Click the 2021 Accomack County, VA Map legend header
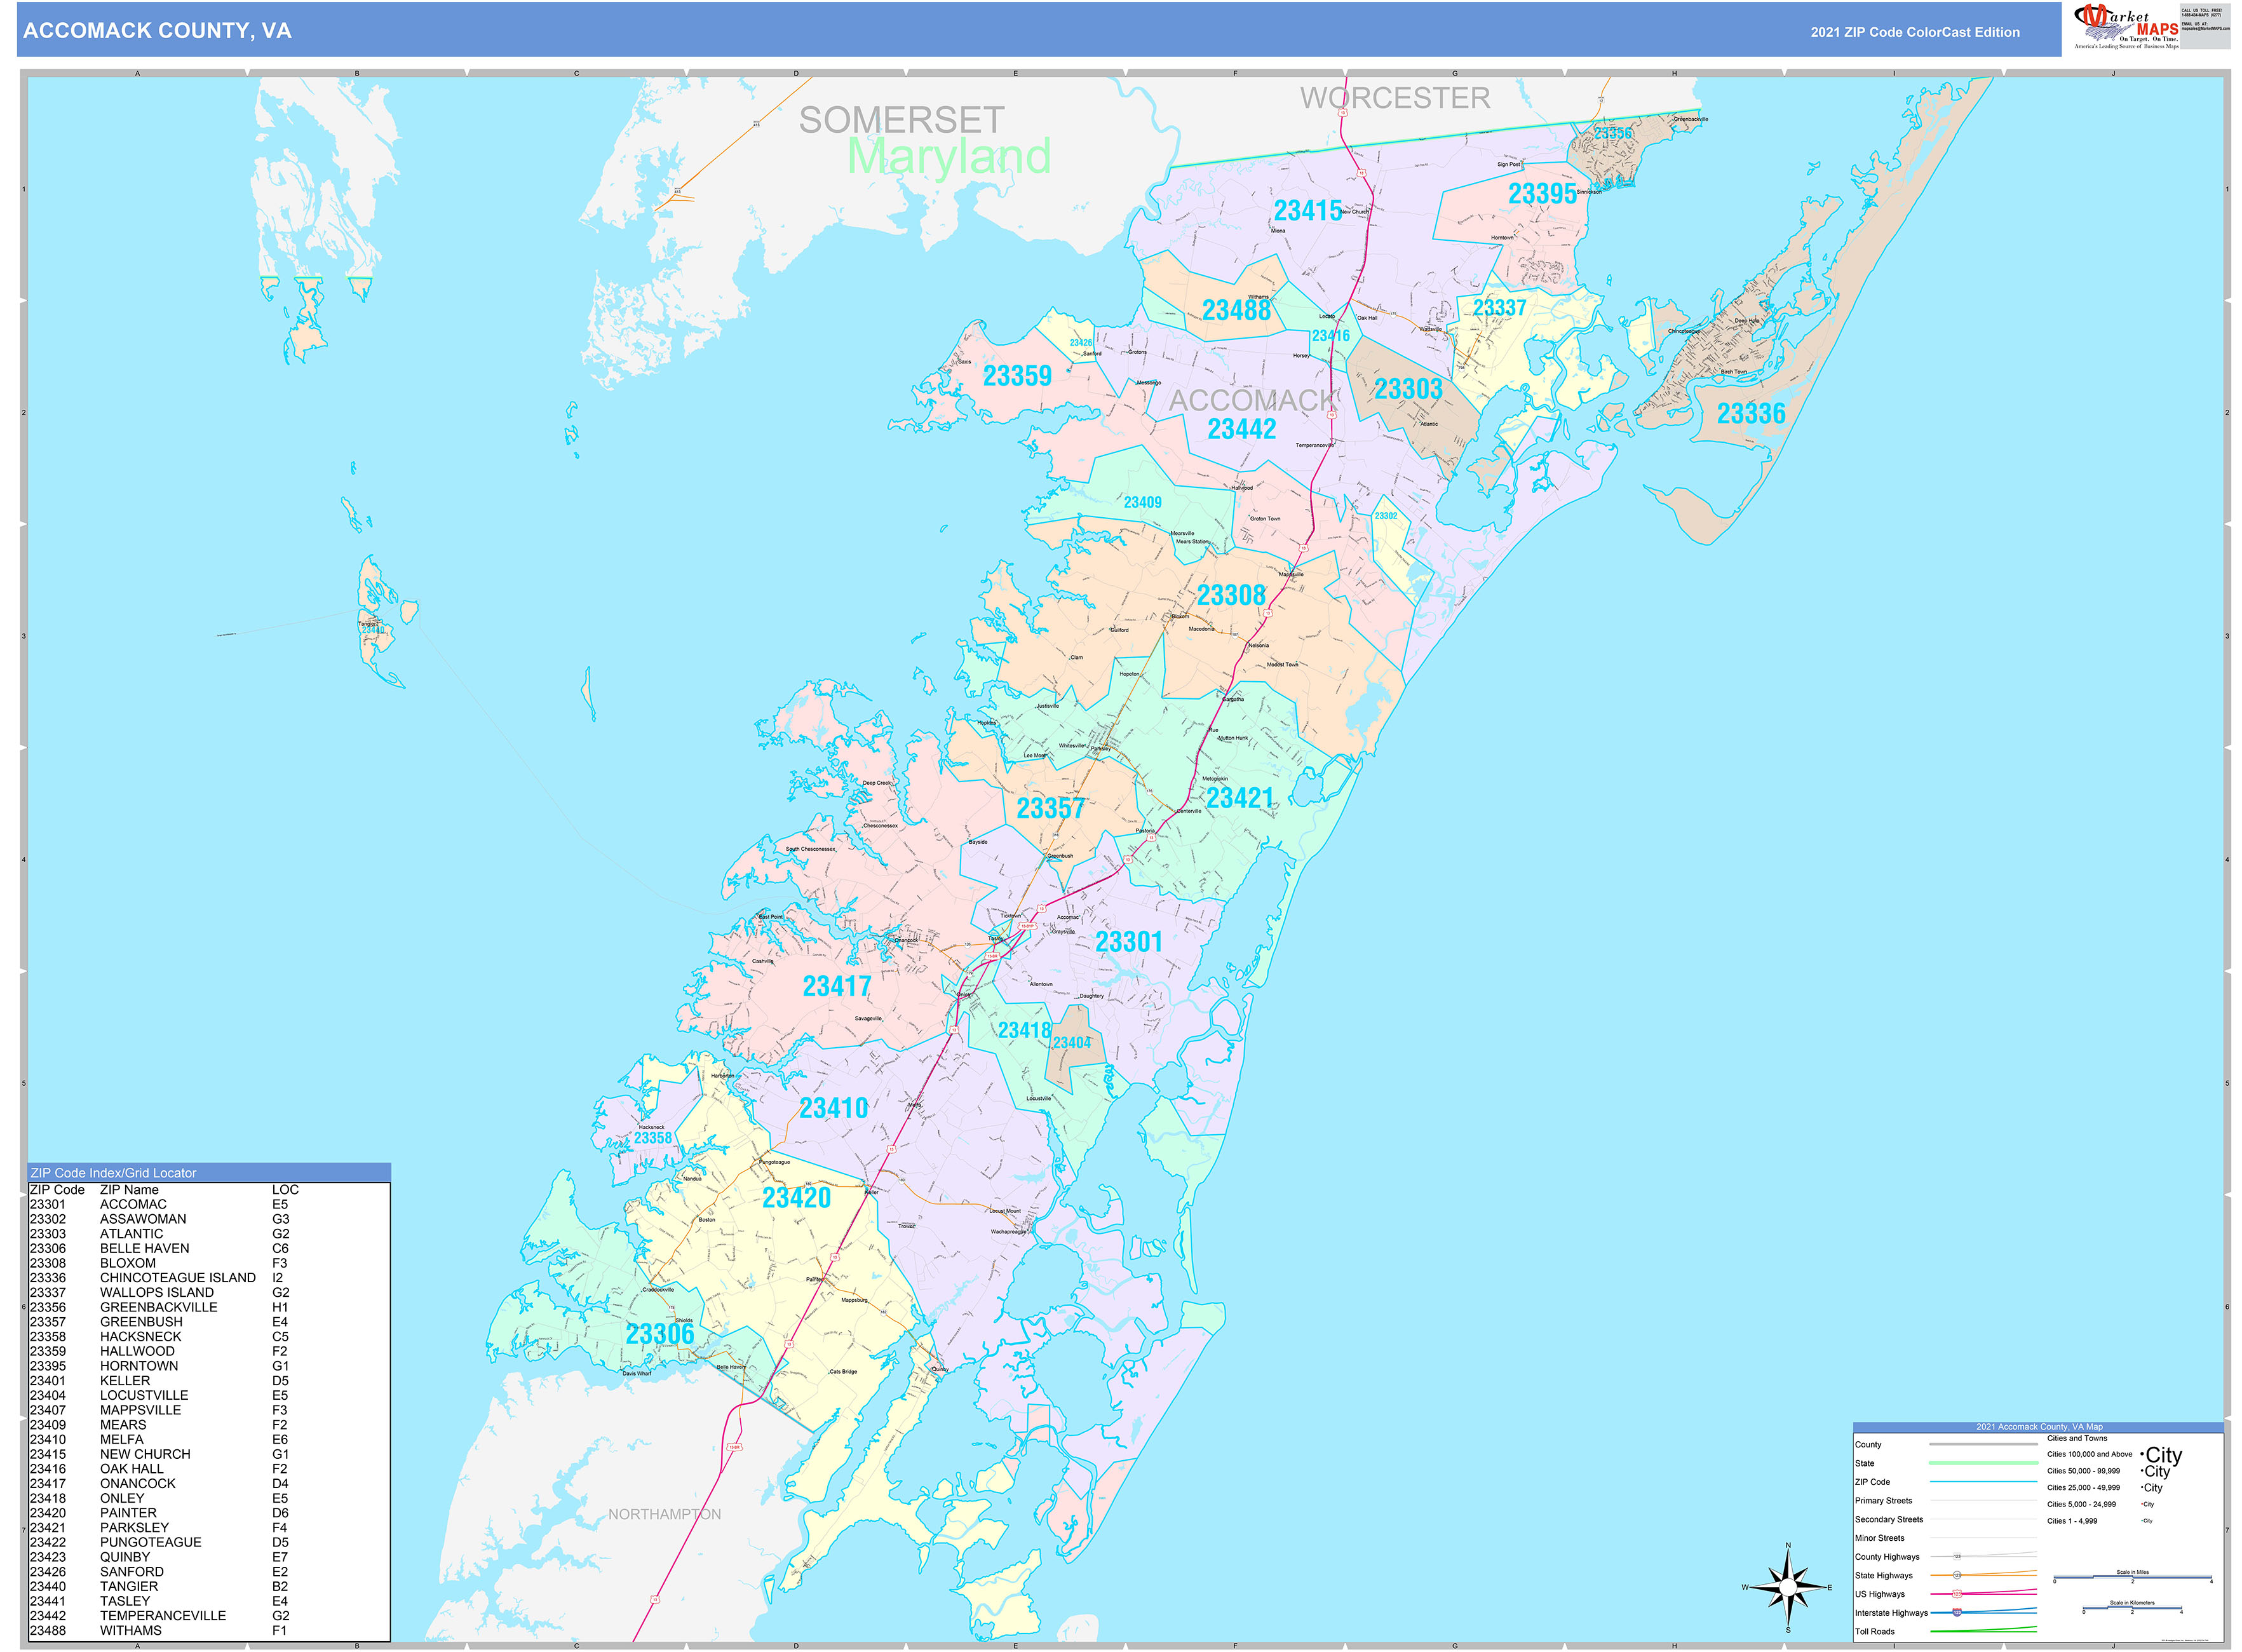Image resolution: width=2242 pixels, height=1652 pixels. pyautogui.click(x=2038, y=1427)
